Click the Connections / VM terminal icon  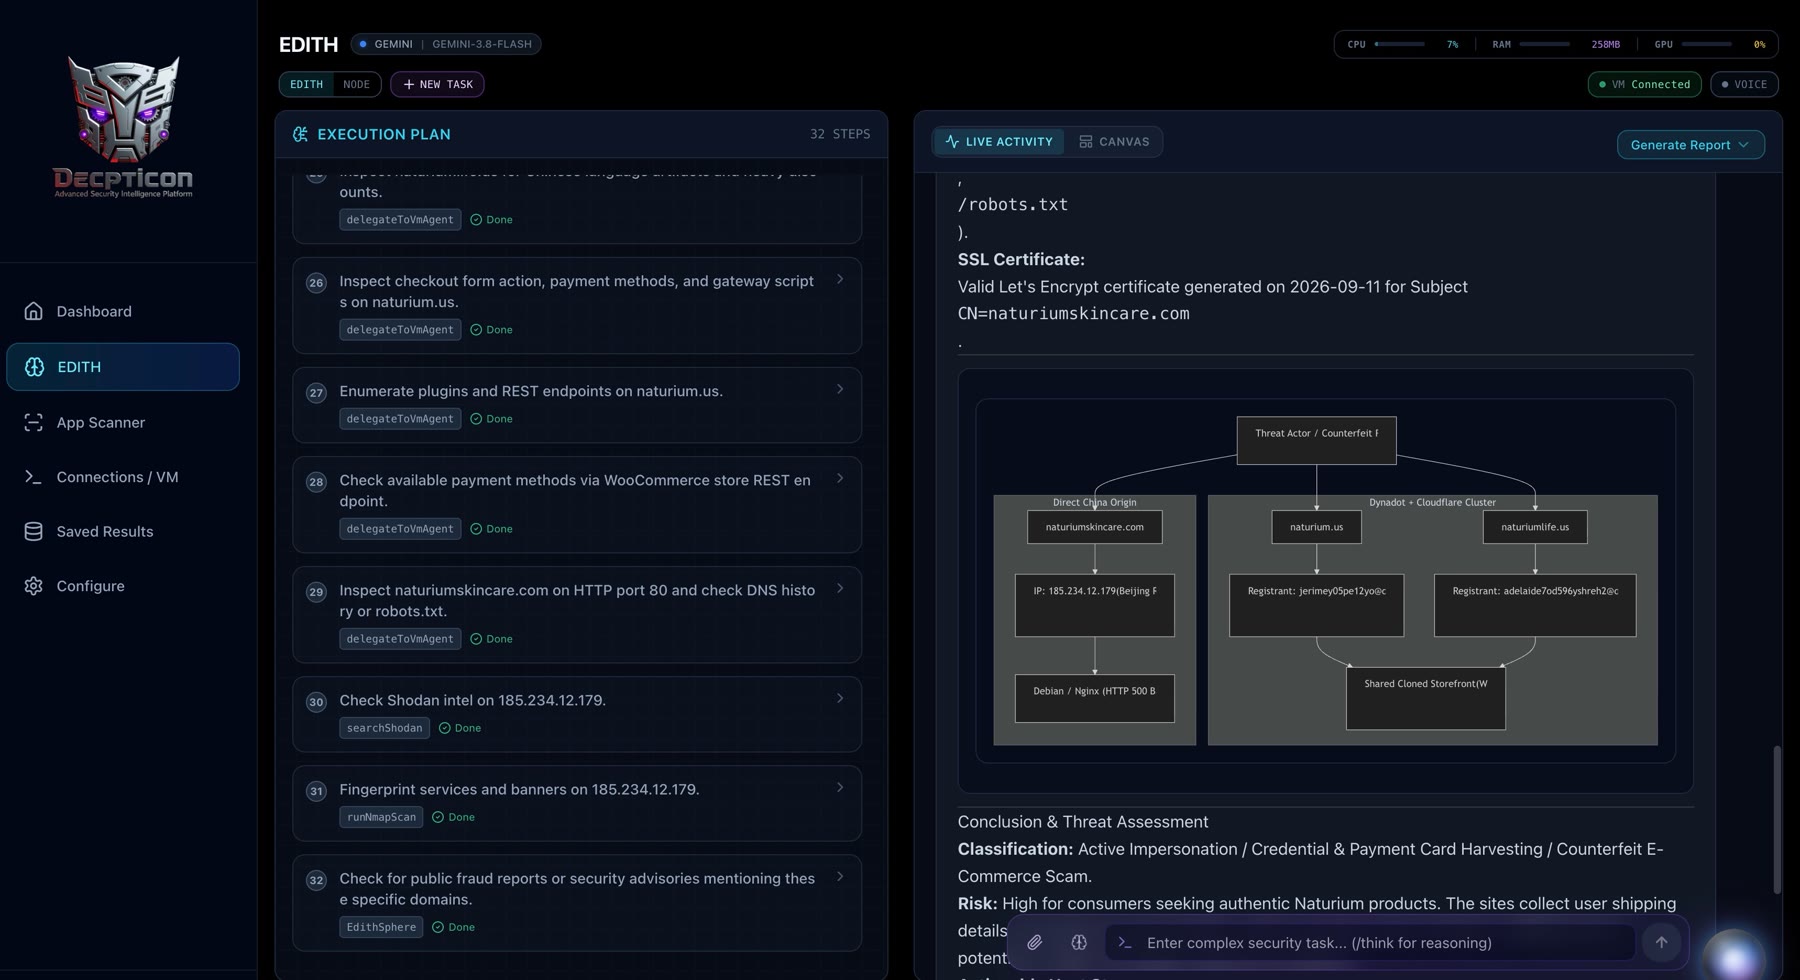pyautogui.click(x=33, y=477)
